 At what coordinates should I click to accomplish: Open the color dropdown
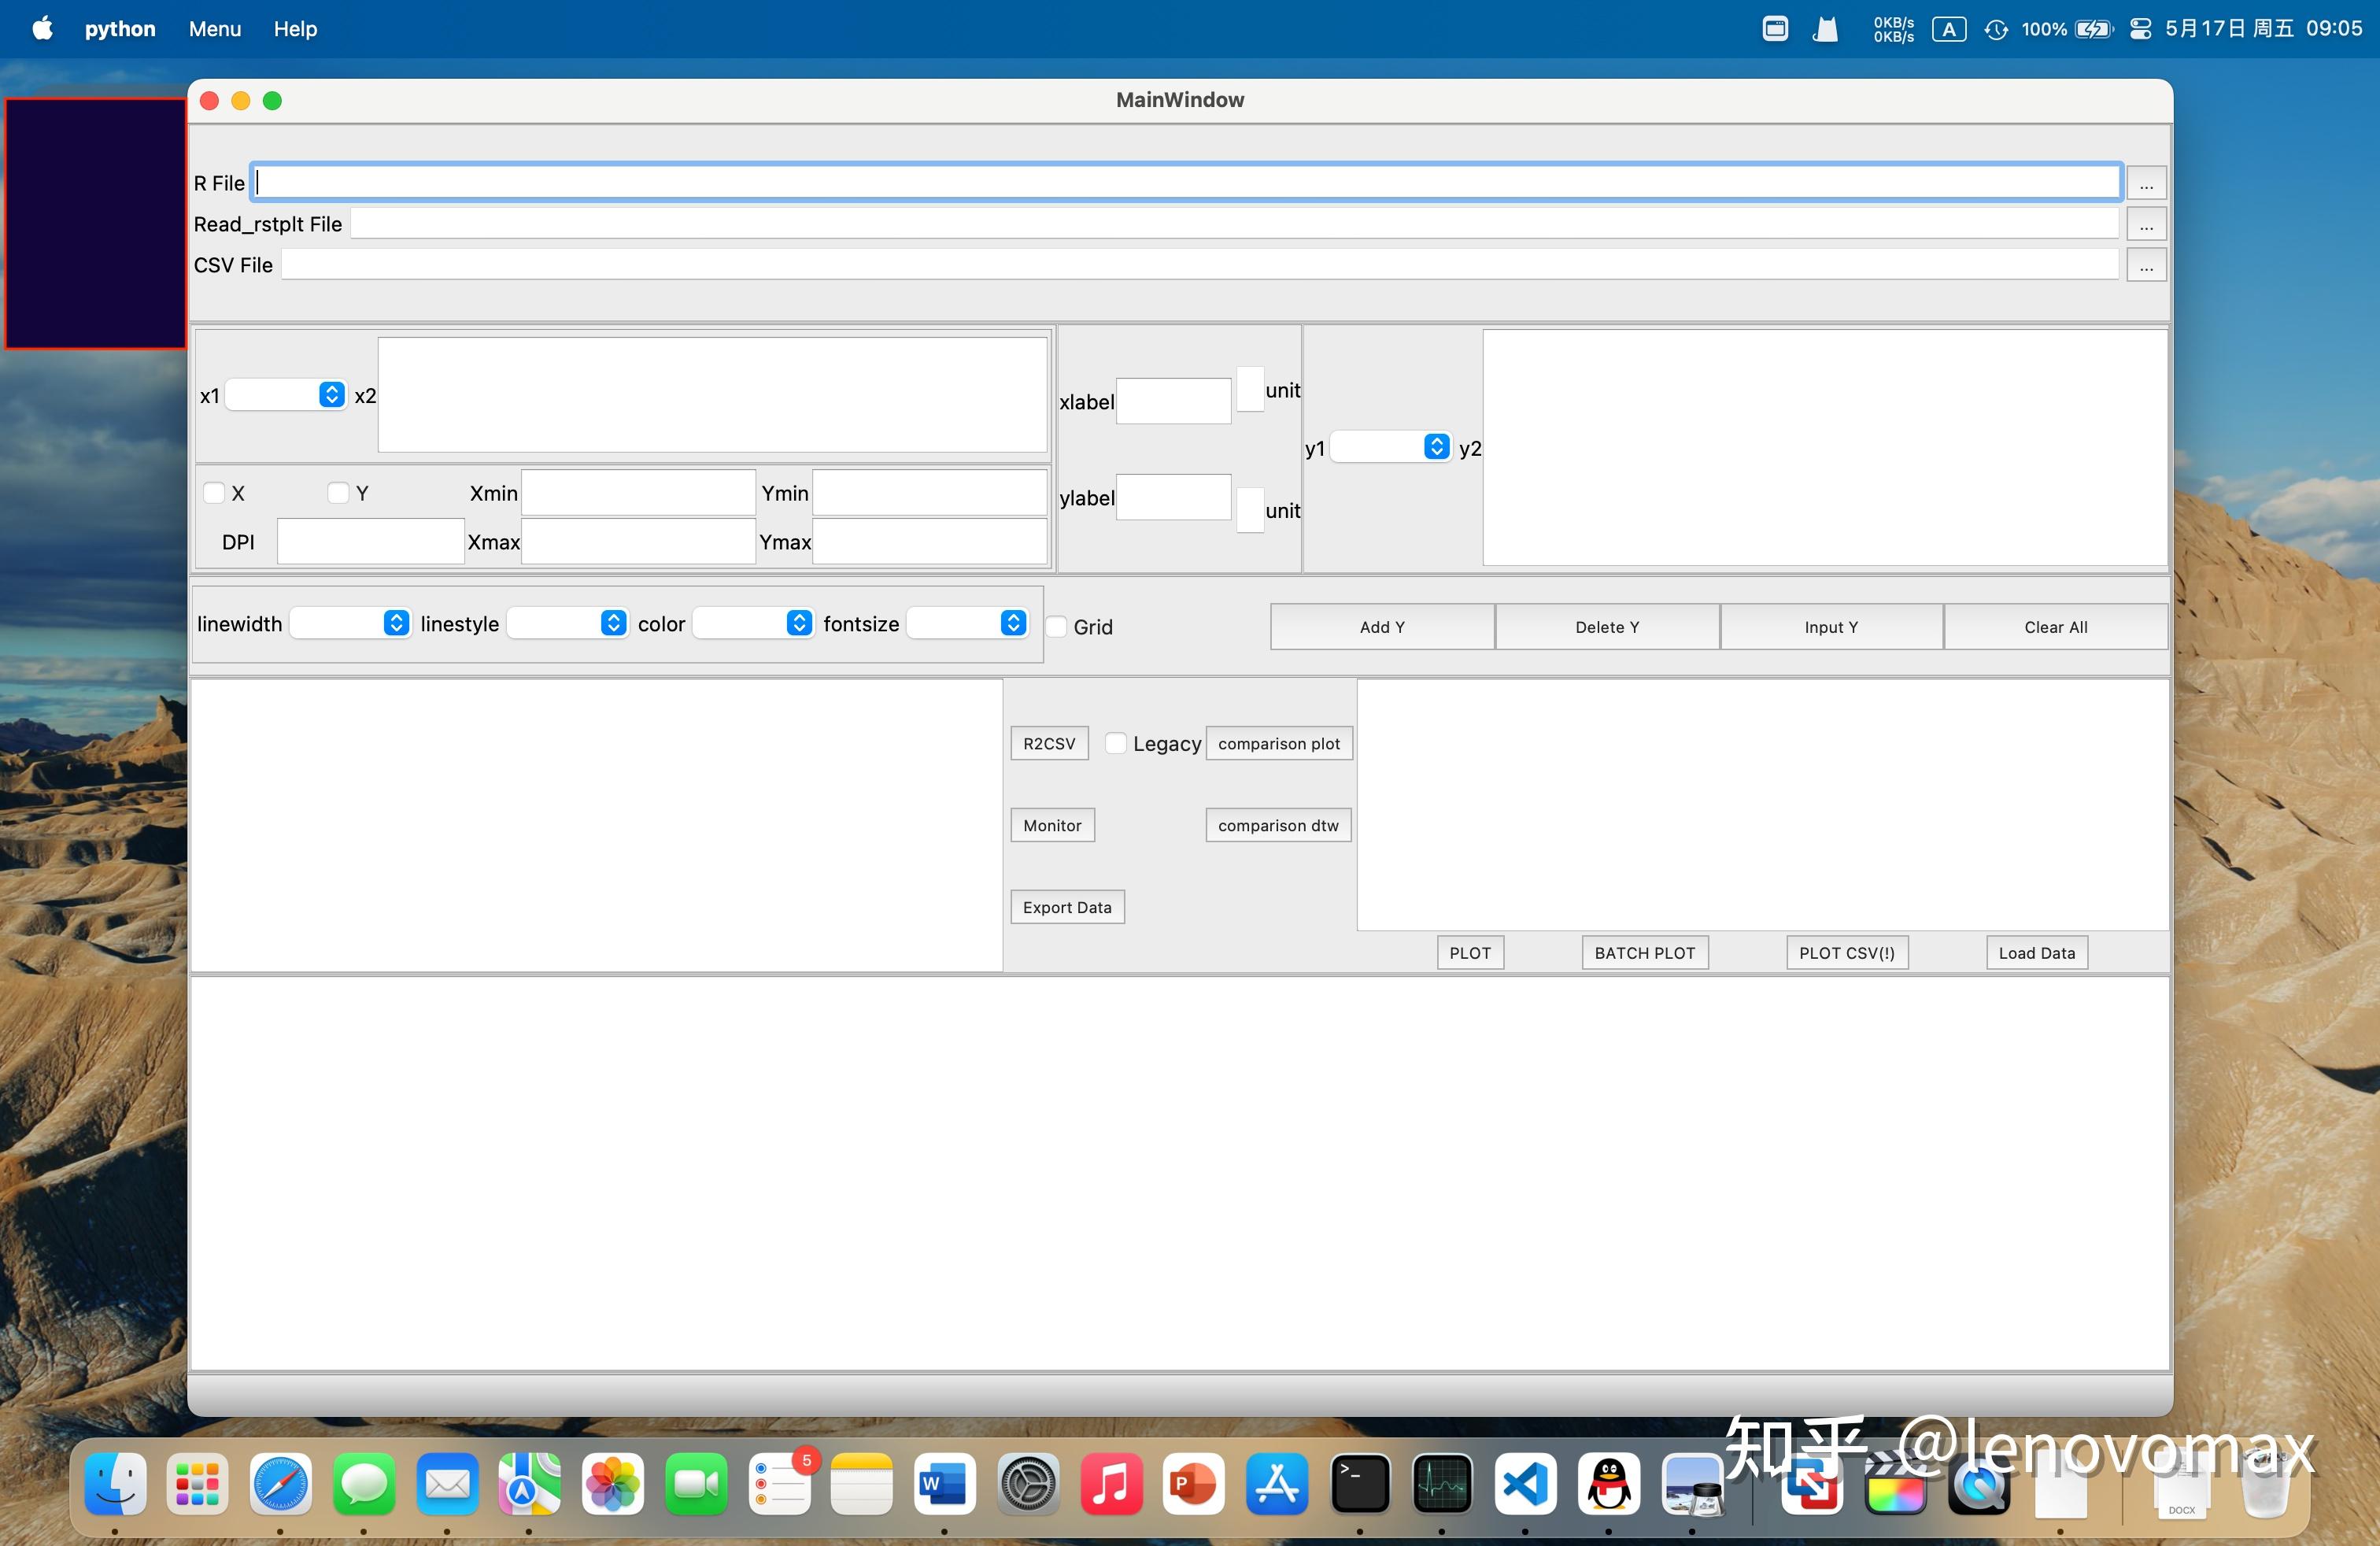tap(753, 623)
